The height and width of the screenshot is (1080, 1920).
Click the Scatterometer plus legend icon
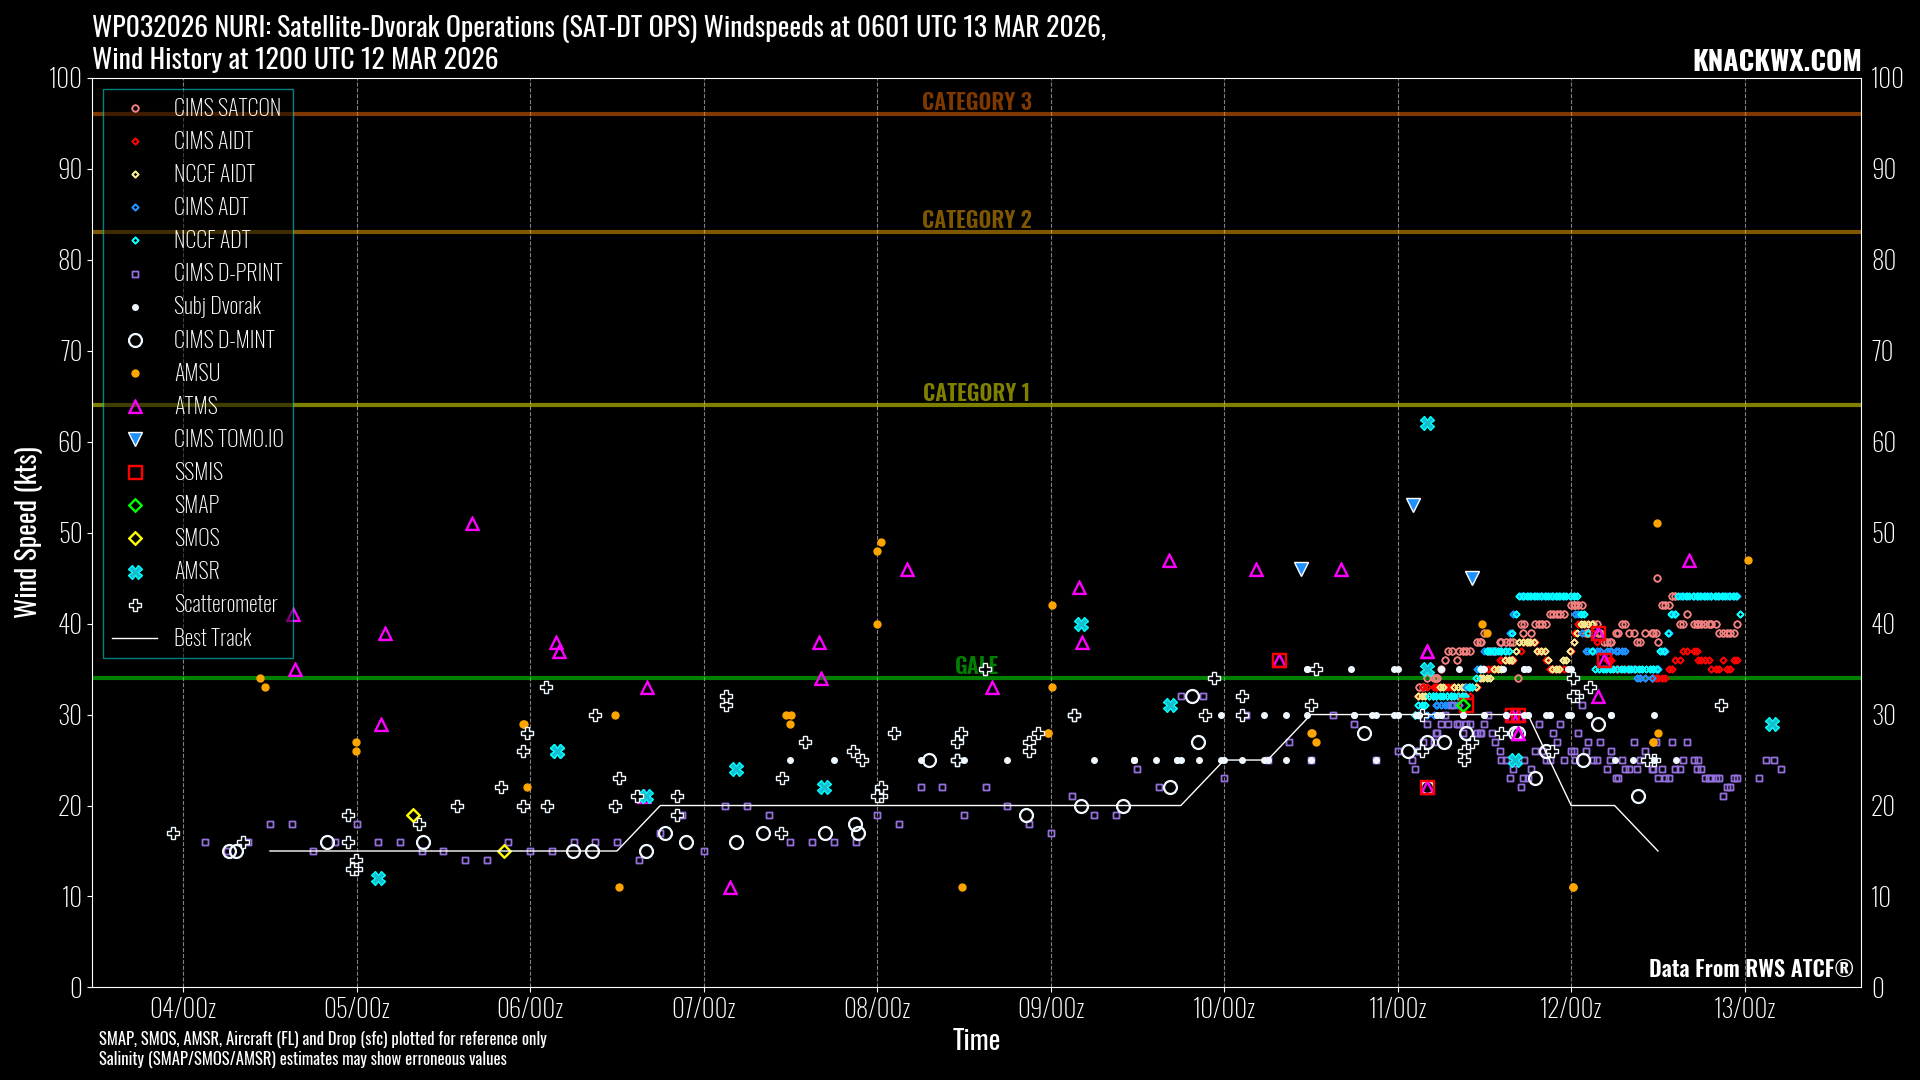[135, 605]
